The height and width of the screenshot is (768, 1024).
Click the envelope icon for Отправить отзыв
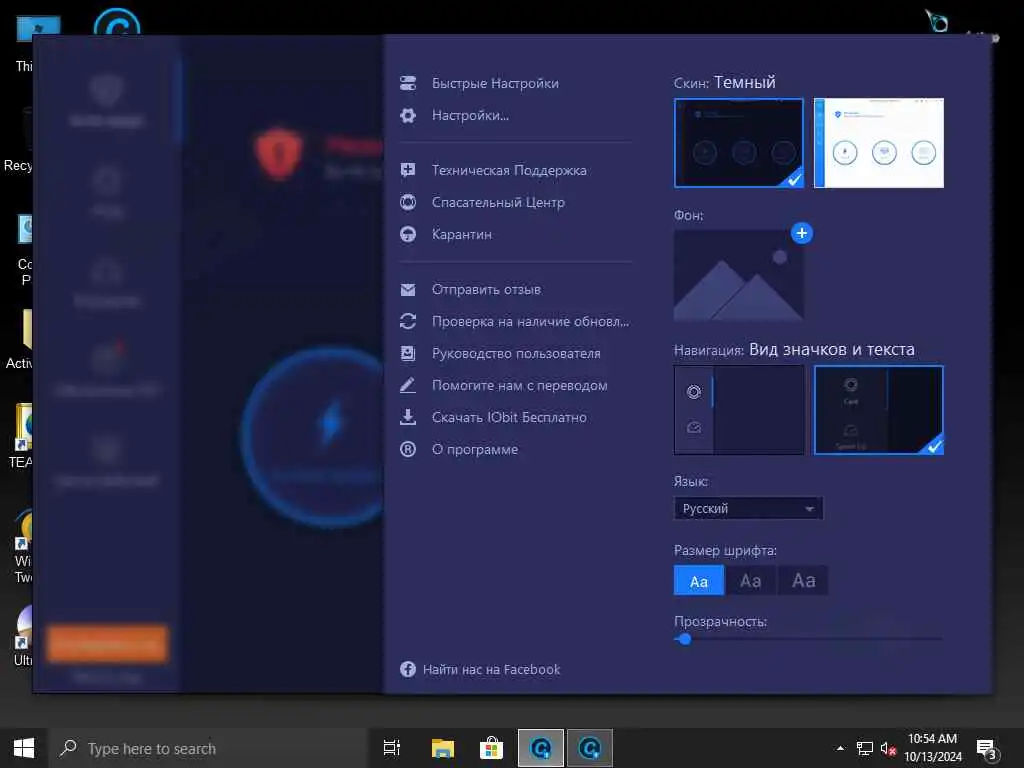click(408, 289)
